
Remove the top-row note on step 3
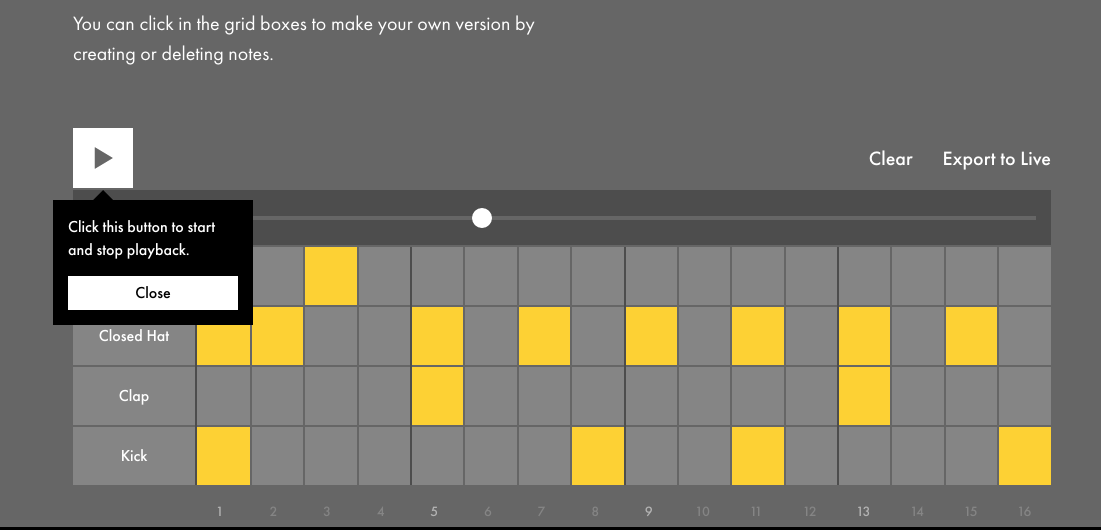click(x=331, y=276)
